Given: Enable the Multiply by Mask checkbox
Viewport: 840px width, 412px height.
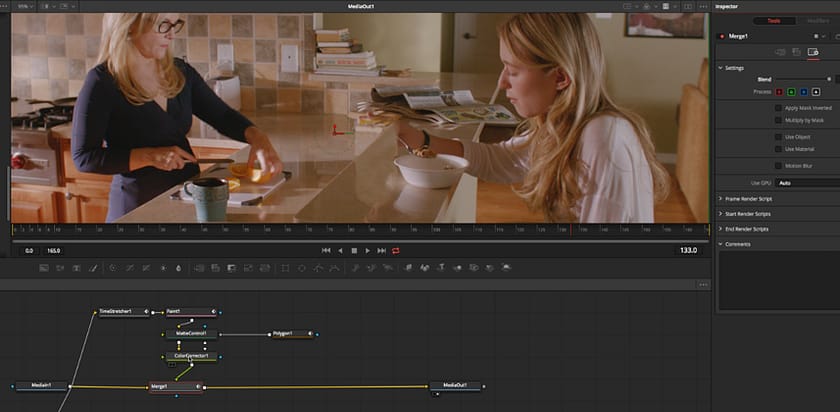Looking at the screenshot, I should point(778,120).
